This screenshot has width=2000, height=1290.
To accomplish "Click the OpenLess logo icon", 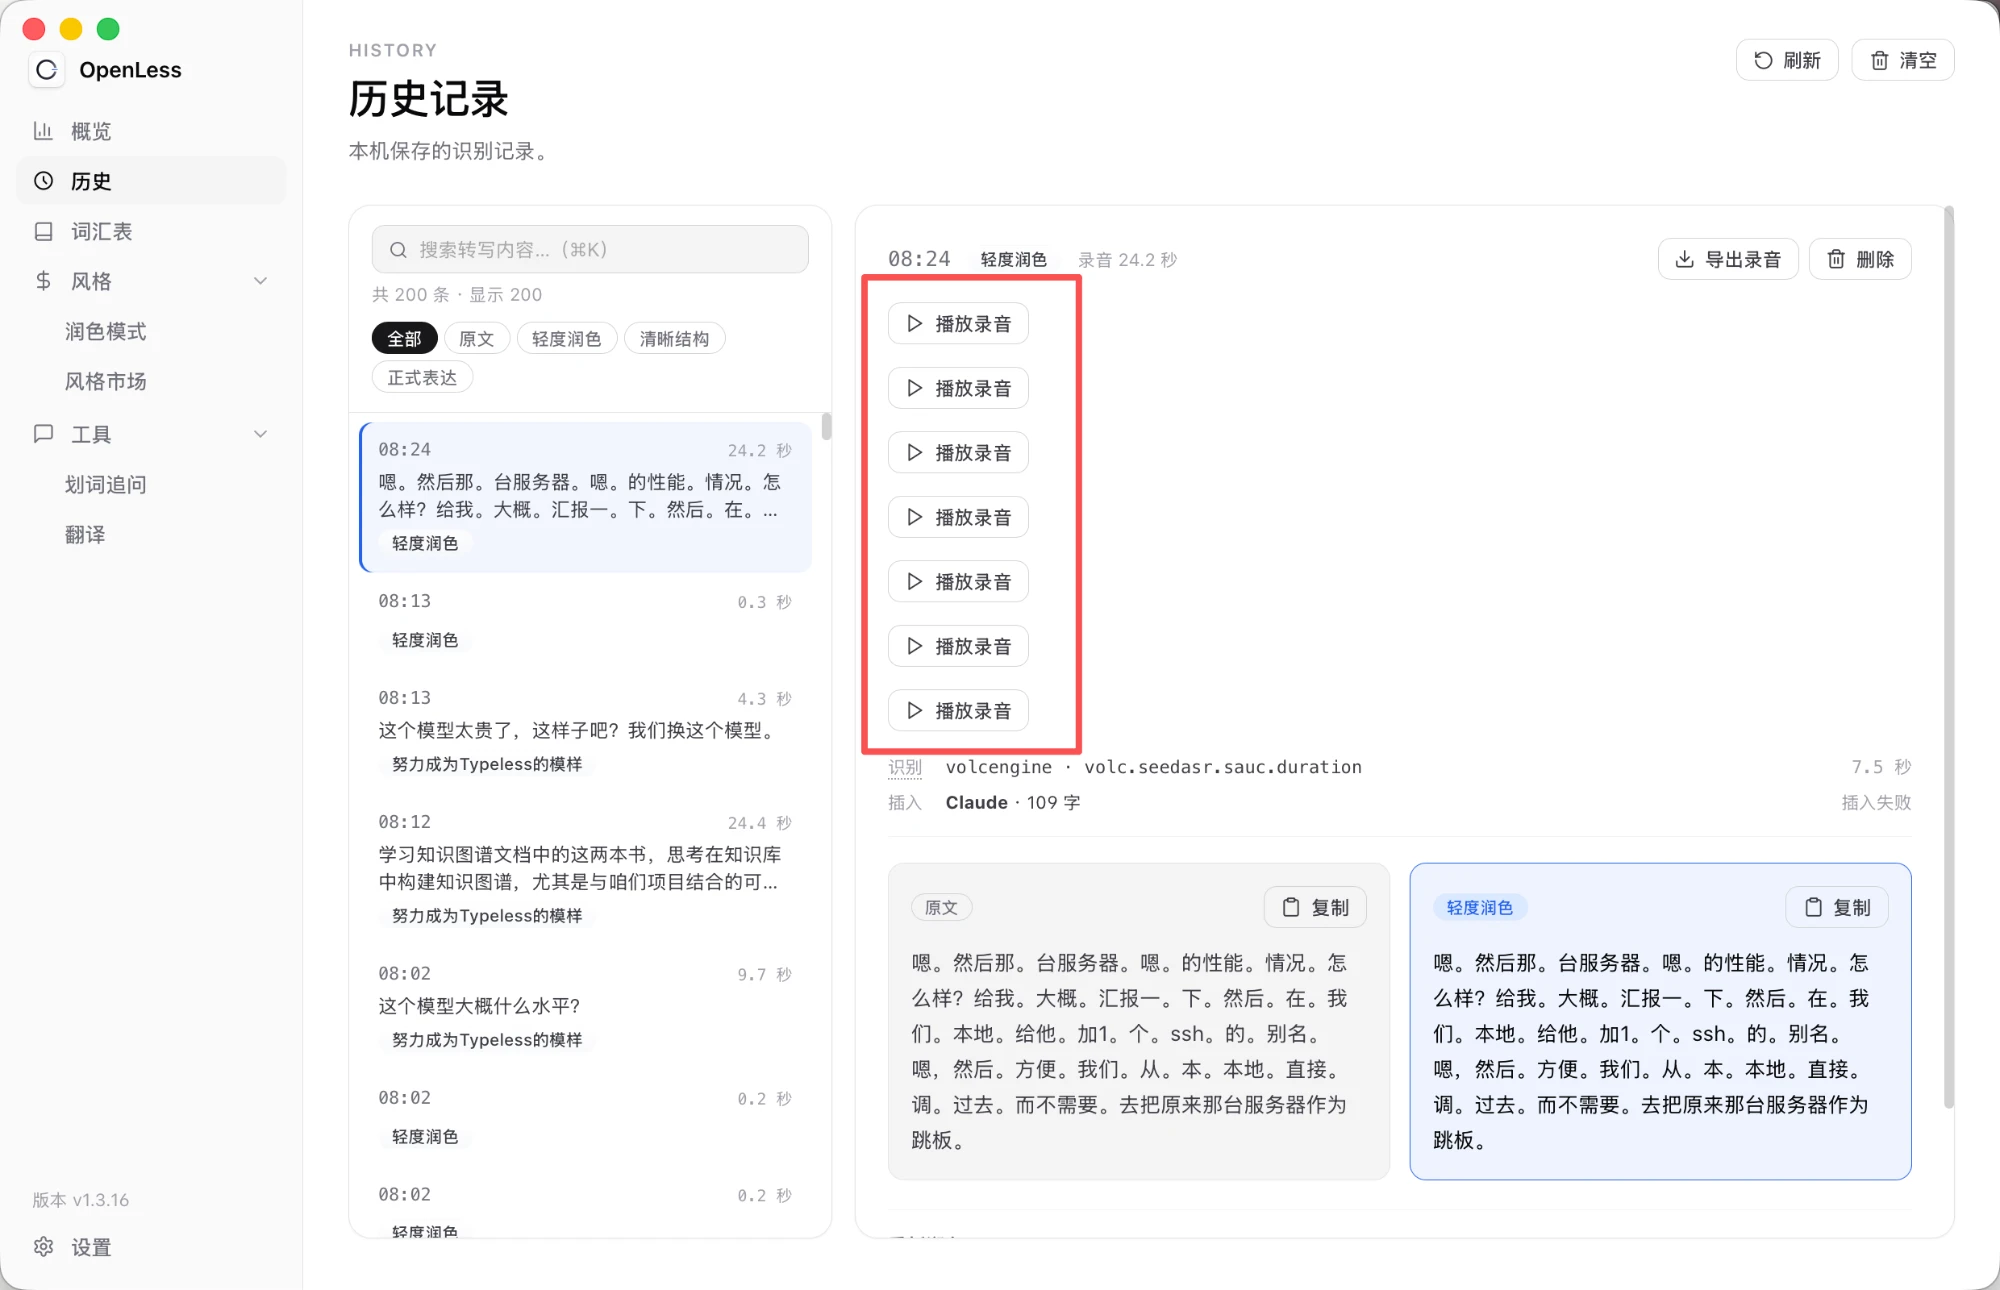I will [x=46, y=70].
